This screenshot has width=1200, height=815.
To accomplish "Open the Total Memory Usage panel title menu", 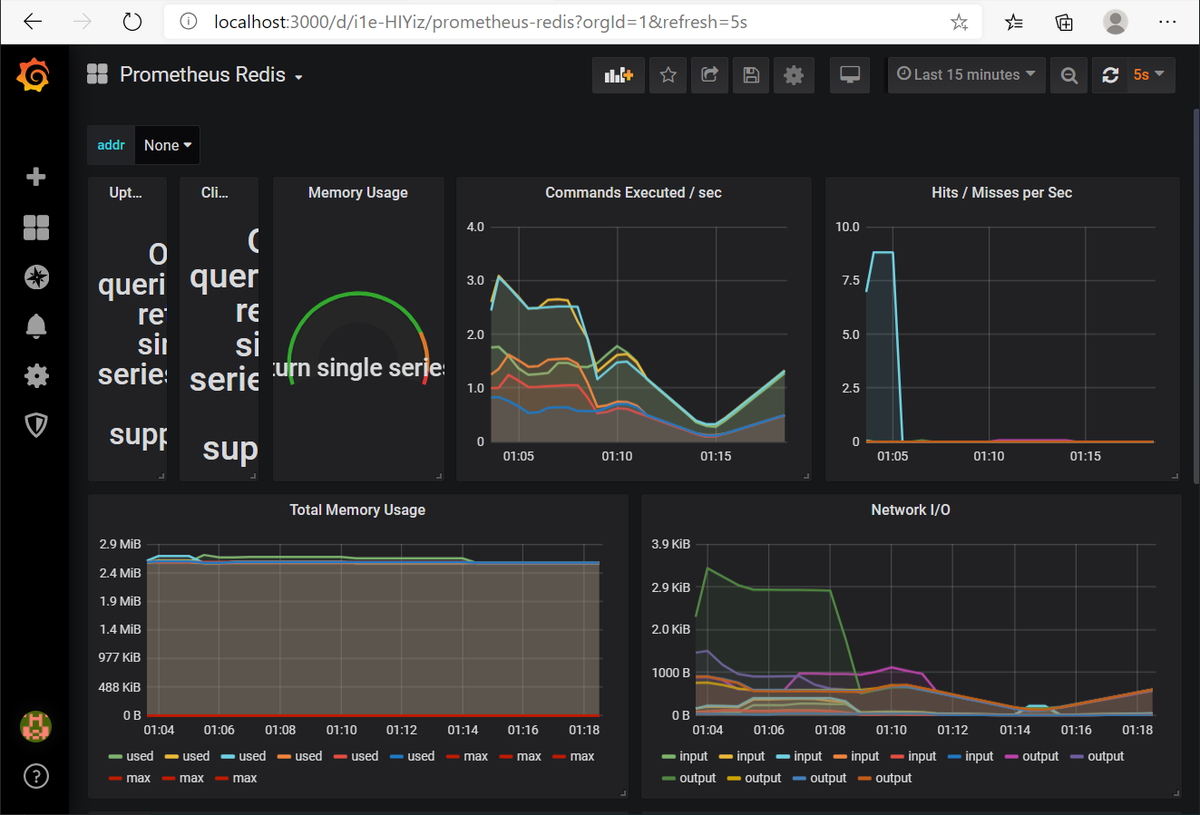I will (357, 510).
